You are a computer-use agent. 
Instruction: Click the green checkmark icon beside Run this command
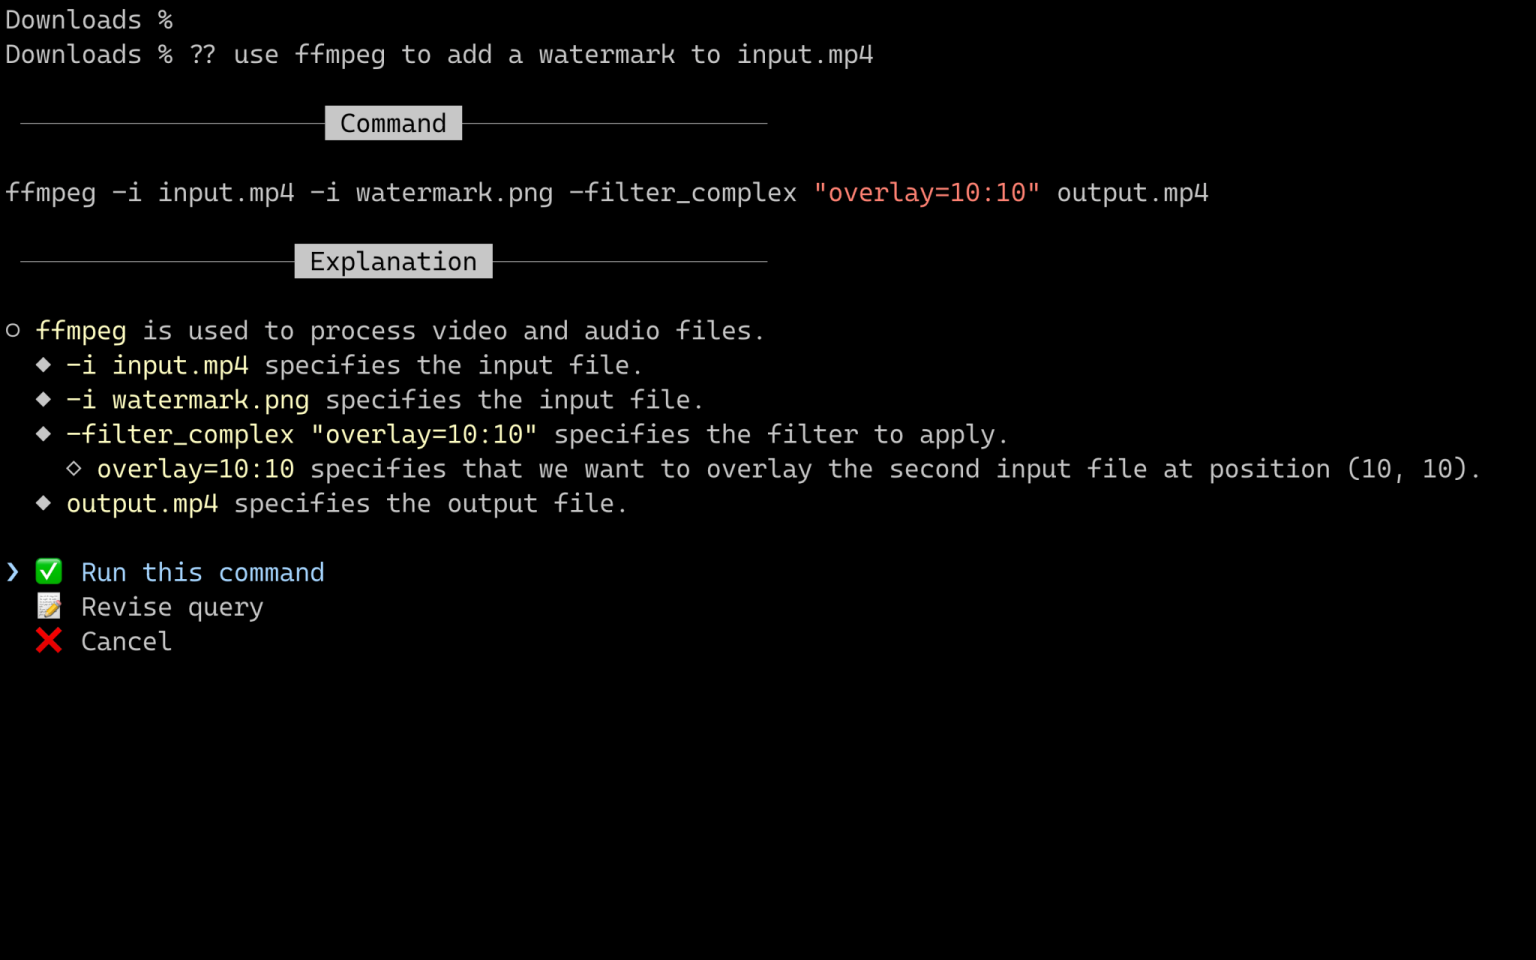click(48, 571)
